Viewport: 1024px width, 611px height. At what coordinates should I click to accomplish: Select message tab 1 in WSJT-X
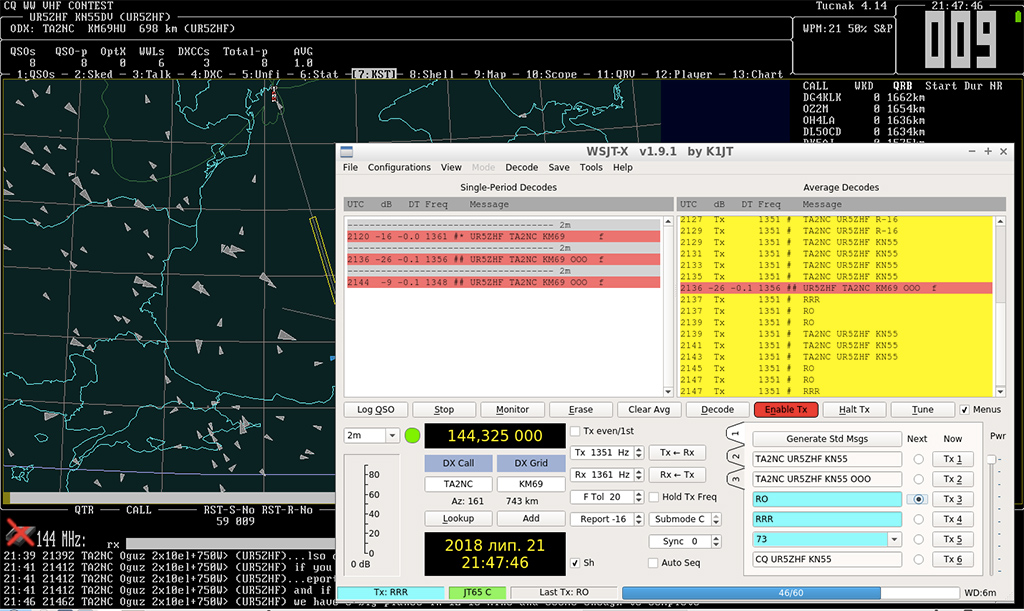click(735, 433)
